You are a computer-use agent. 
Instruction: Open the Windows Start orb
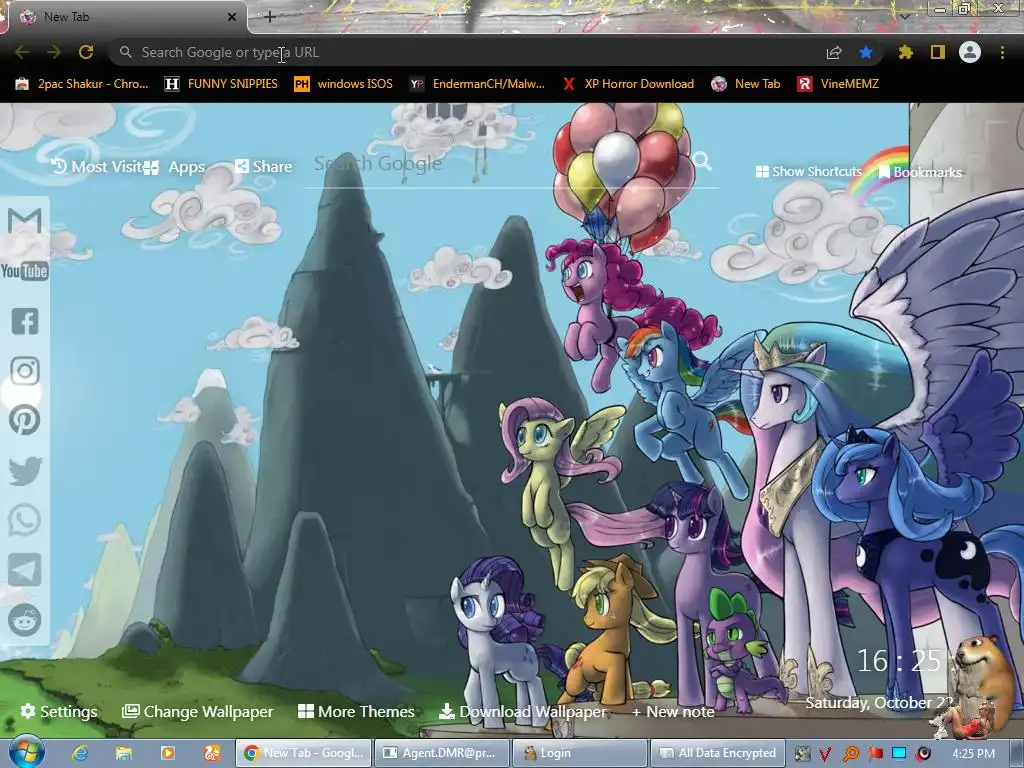(26, 752)
